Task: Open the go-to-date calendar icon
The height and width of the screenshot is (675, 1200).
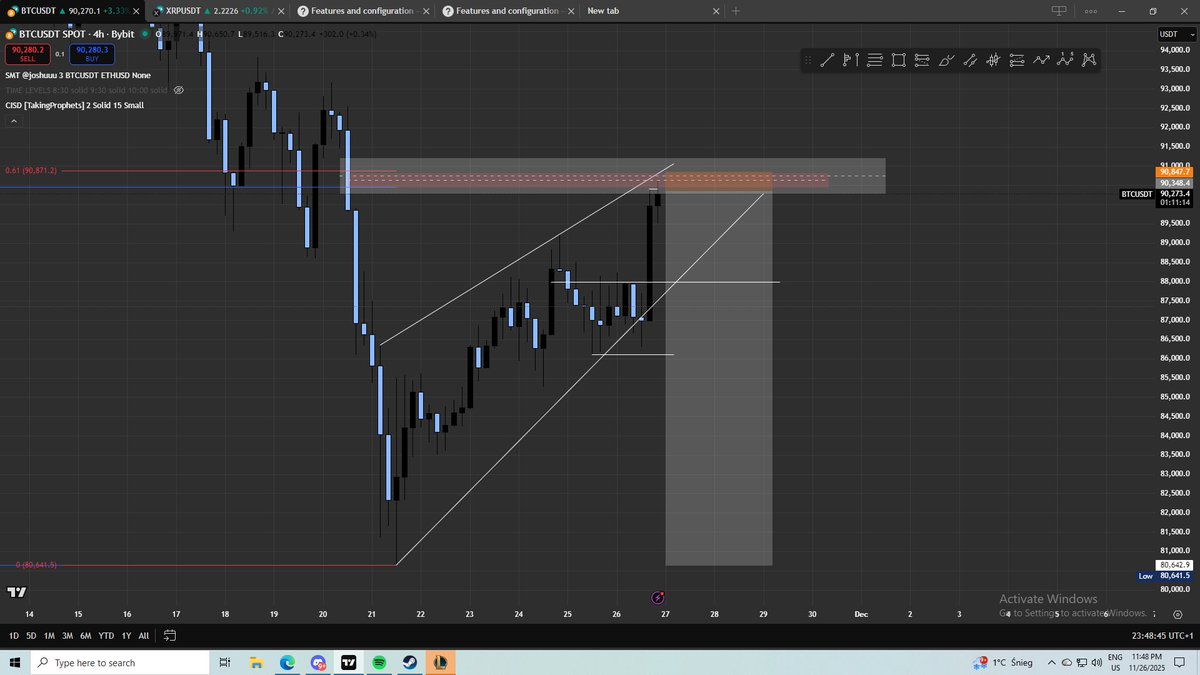Action: pos(170,636)
